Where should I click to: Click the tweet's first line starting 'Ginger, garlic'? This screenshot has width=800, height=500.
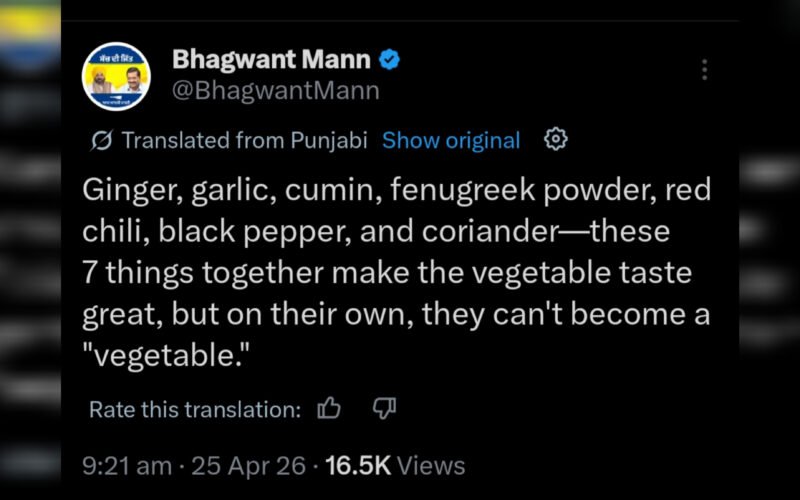pos(396,190)
